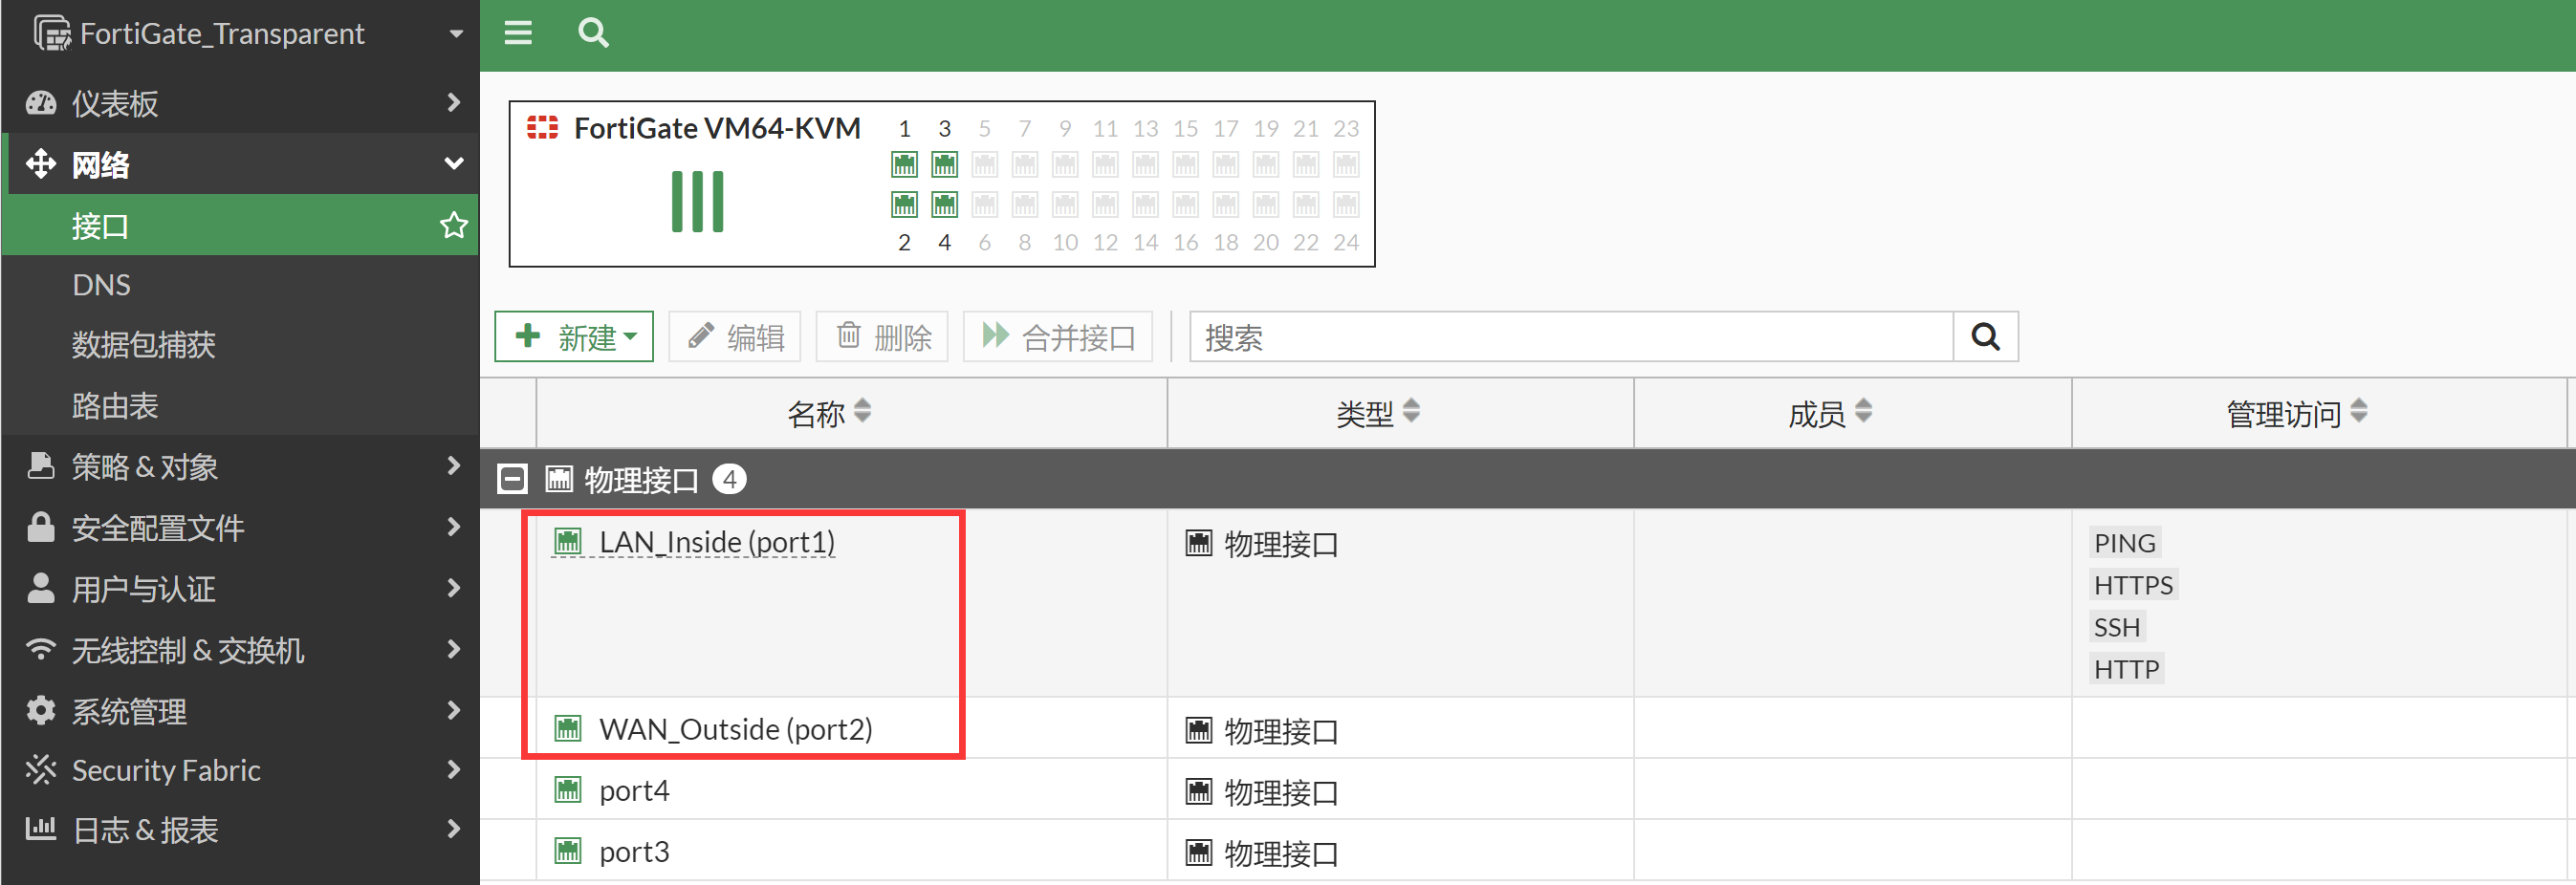Click the 编辑 button
2576x885 pixels.
pos(735,337)
